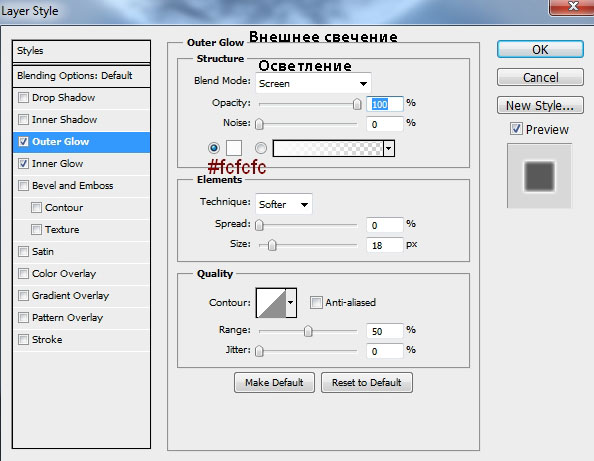
Task: Uncheck the Inner Glow checkbox
Action: click(x=23, y=164)
